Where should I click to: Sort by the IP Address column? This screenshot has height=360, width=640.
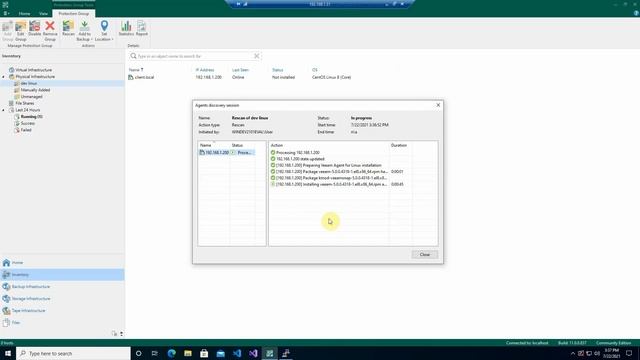[x=204, y=70]
